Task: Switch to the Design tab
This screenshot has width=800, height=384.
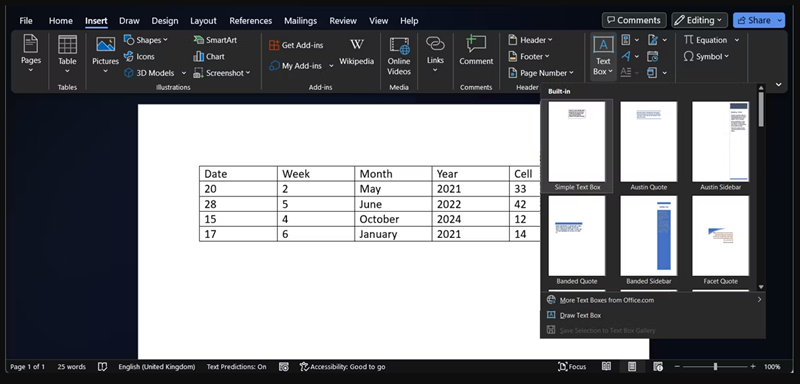Action: click(x=165, y=21)
